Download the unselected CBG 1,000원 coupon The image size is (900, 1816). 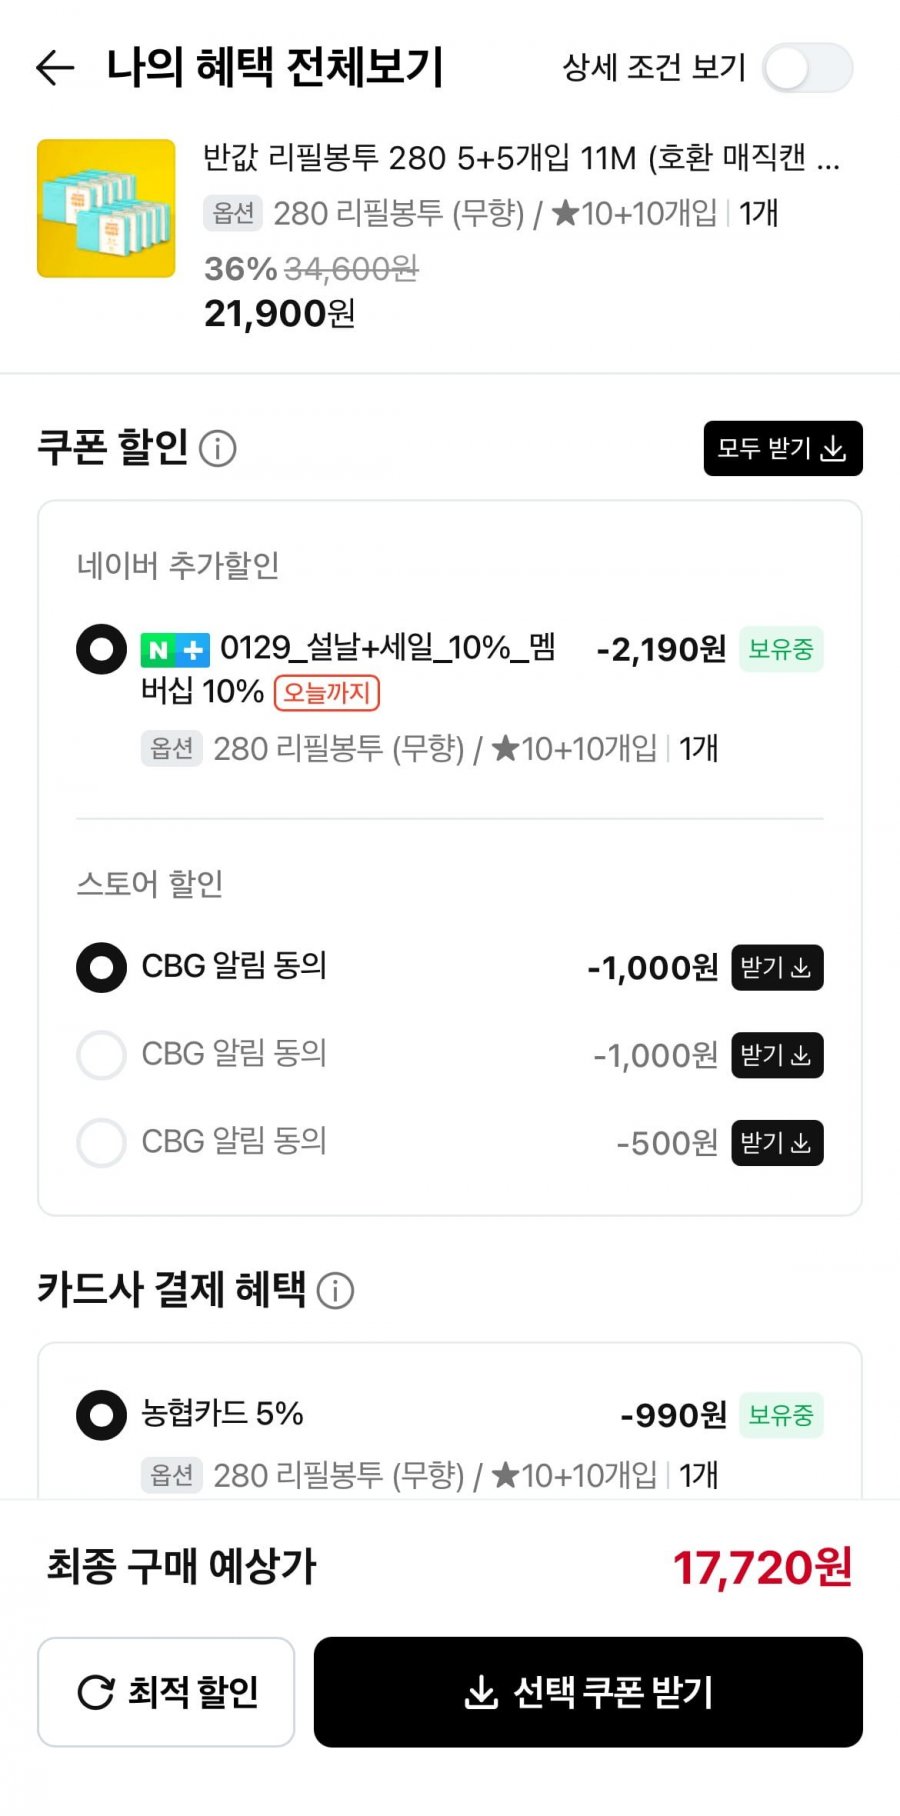pyautogui.click(x=777, y=1055)
